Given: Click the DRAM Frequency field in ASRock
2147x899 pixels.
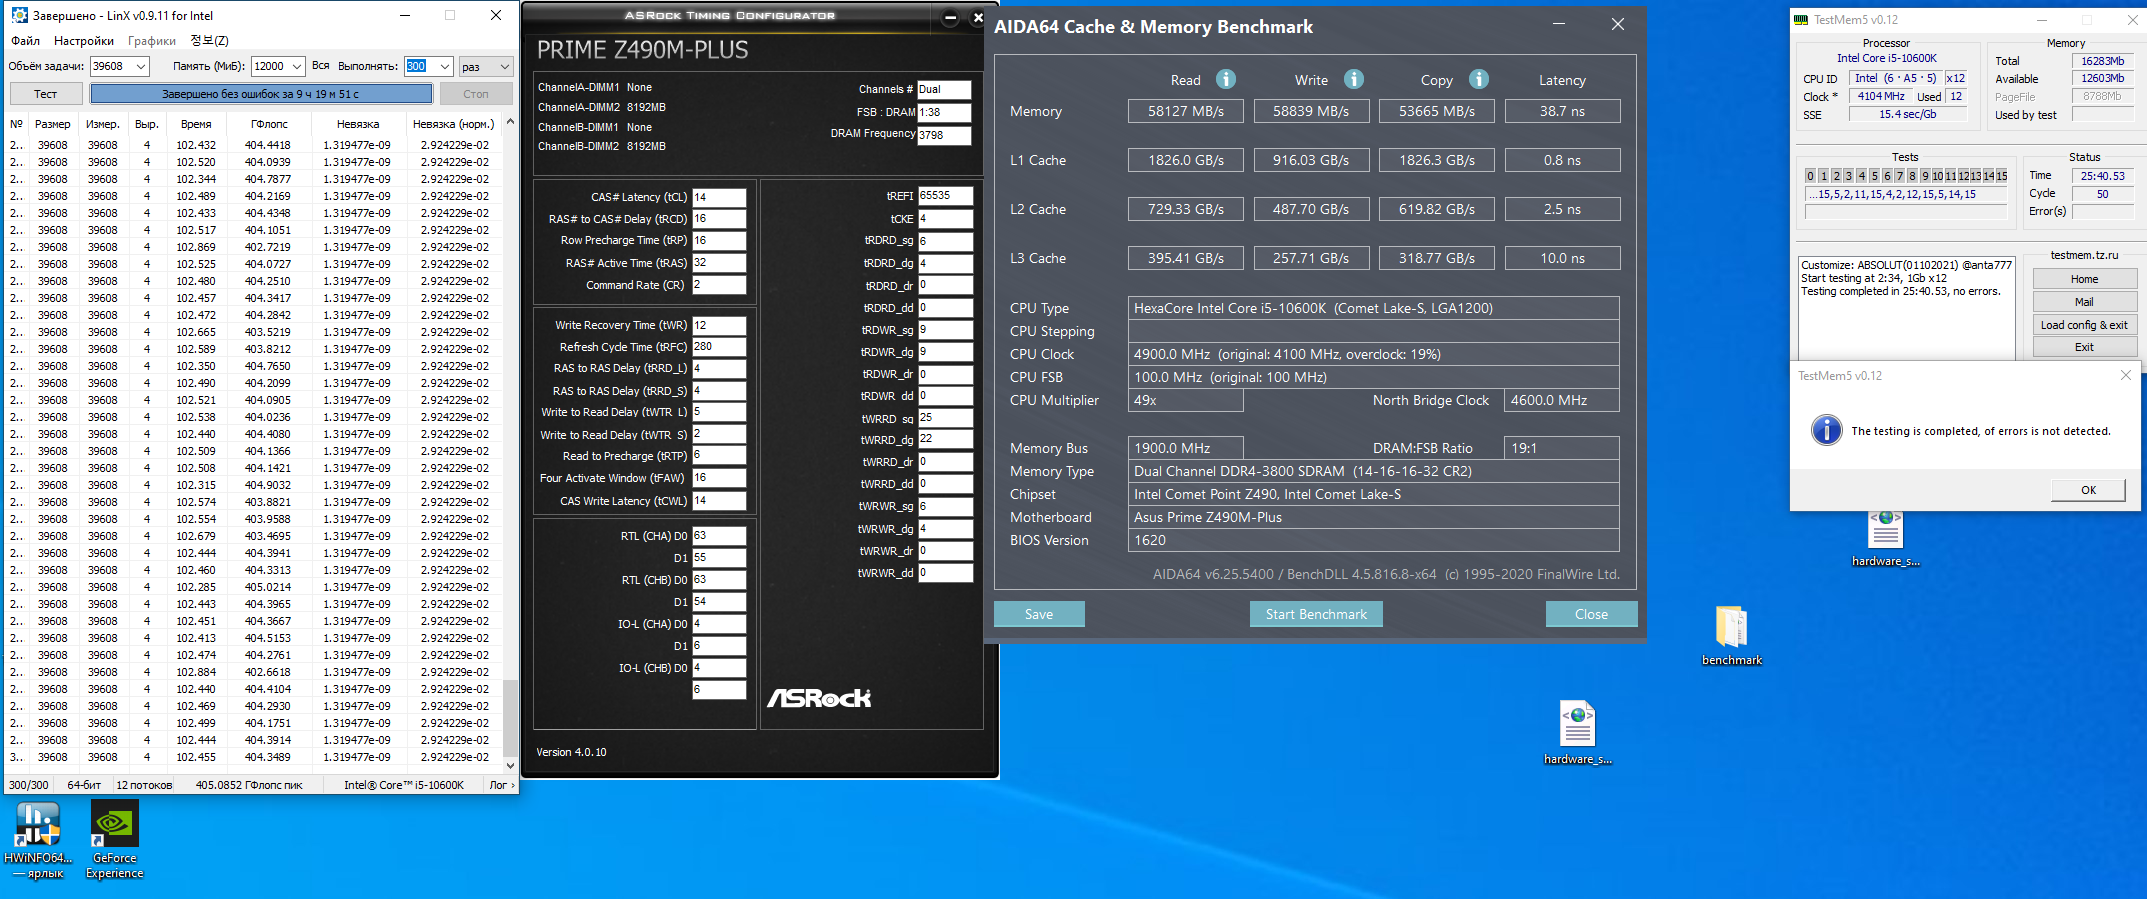Looking at the screenshot, I should point(944,135).
